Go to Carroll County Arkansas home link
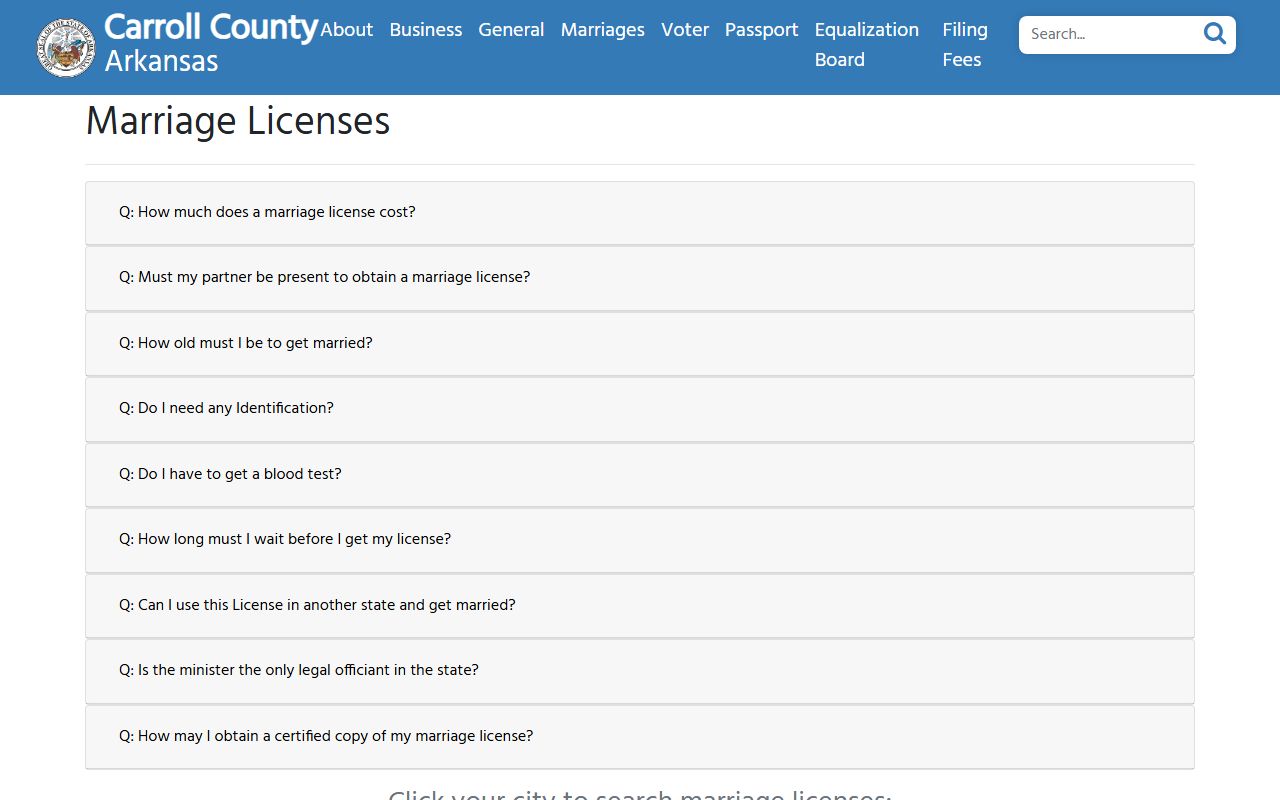Image resolution: width=1280 pixels, height=800 pixels. click(x=210, y=44)
